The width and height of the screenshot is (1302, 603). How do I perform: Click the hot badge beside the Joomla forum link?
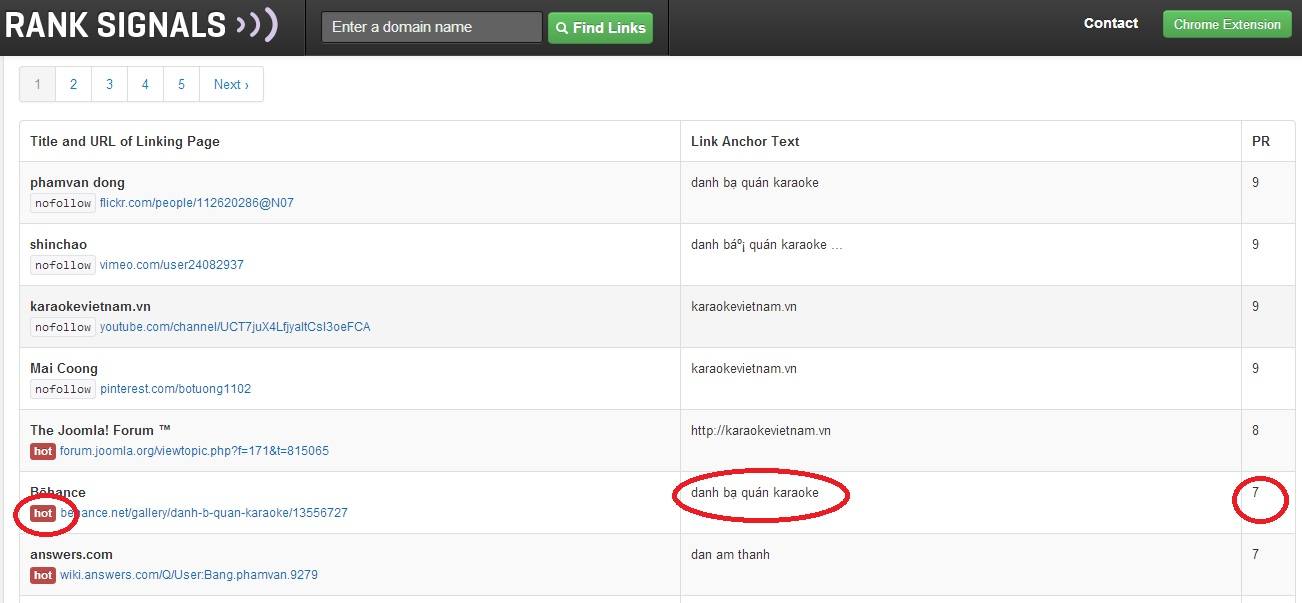pos(43,451)
